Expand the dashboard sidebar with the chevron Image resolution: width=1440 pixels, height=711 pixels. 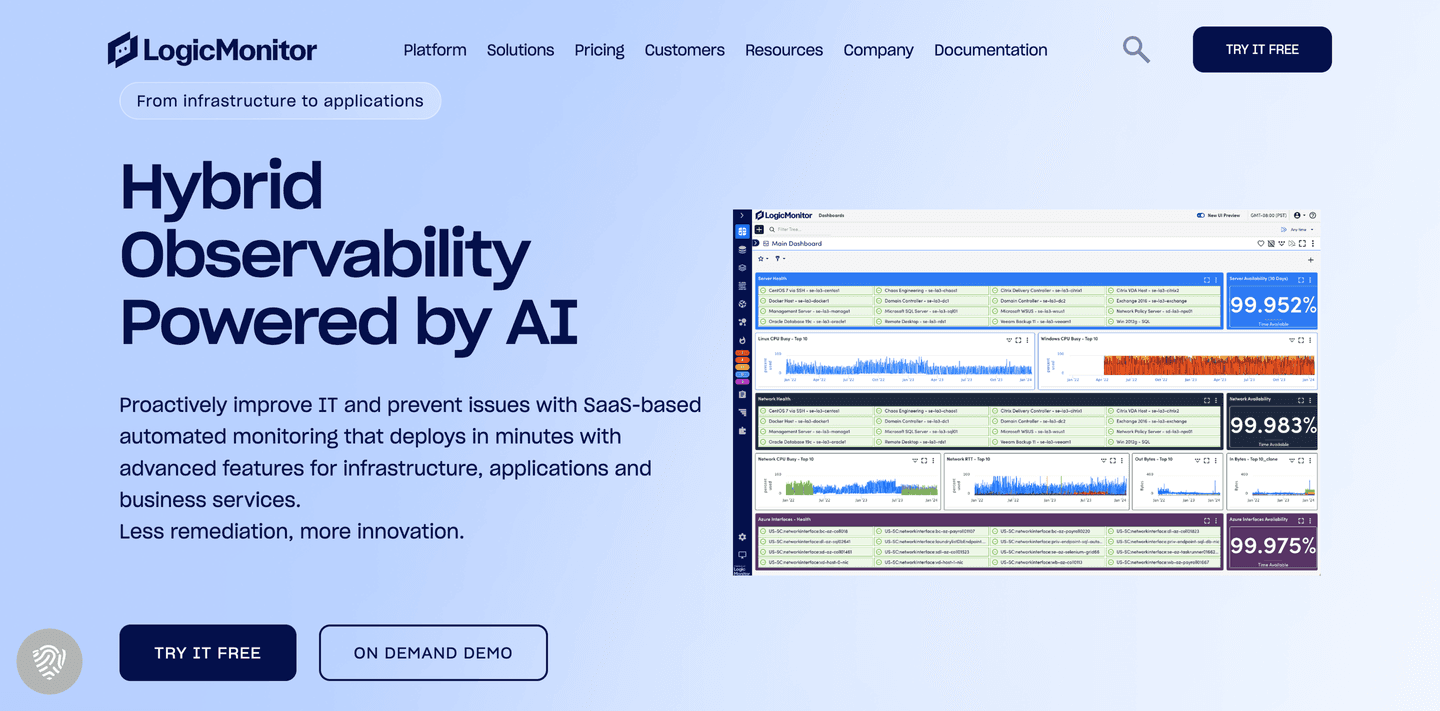[742, 215]
